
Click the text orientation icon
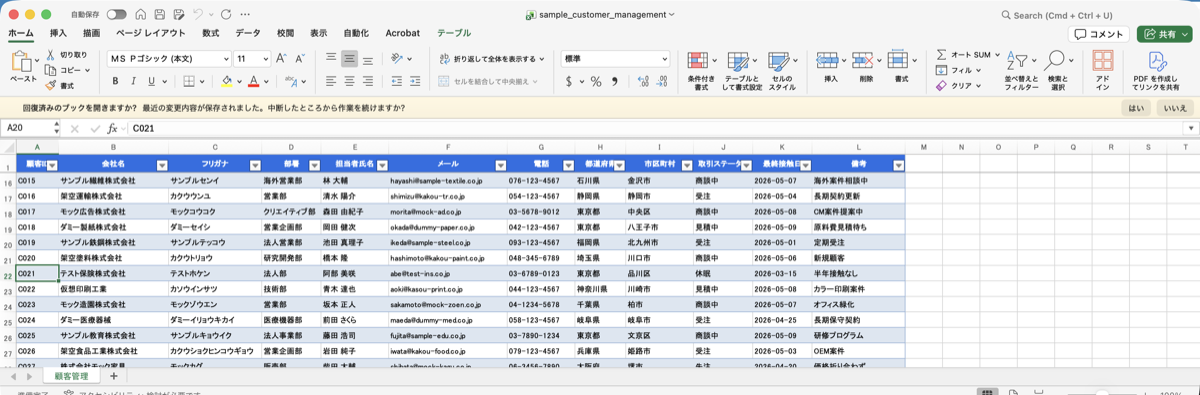point(398,59)
